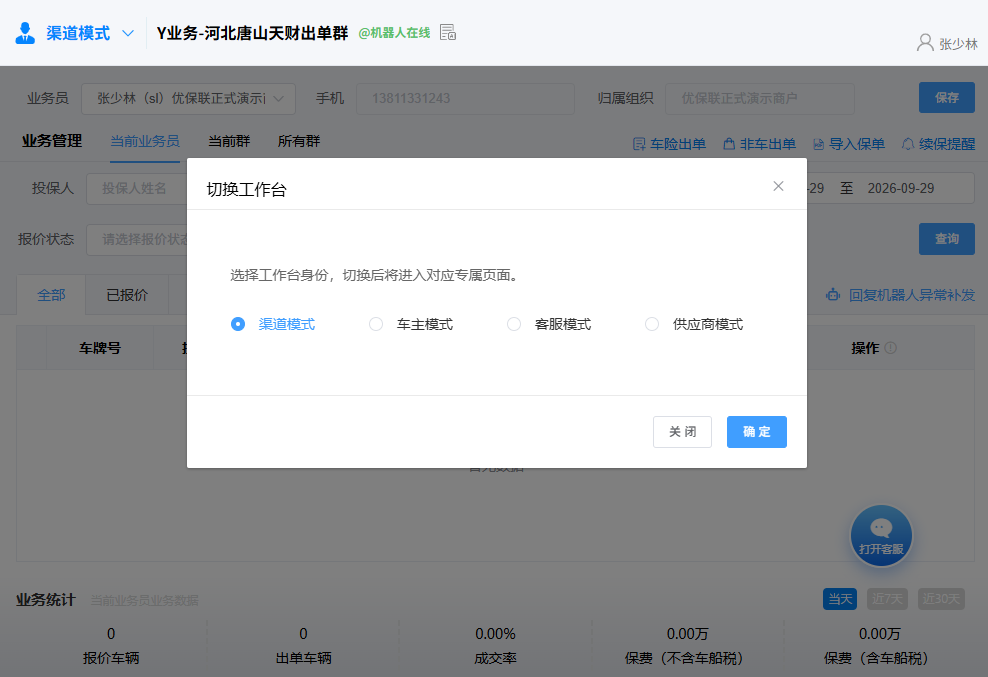Open the 打开客服 chat bubble

tap(881, 536)
